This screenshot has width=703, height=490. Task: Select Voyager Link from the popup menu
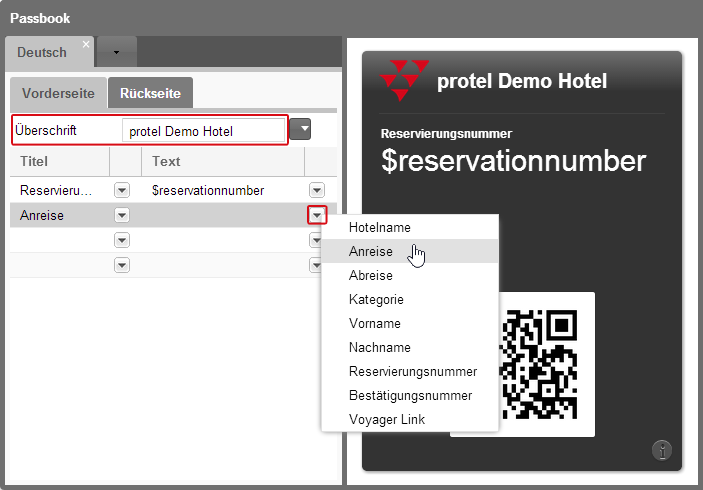coord(410,419)
